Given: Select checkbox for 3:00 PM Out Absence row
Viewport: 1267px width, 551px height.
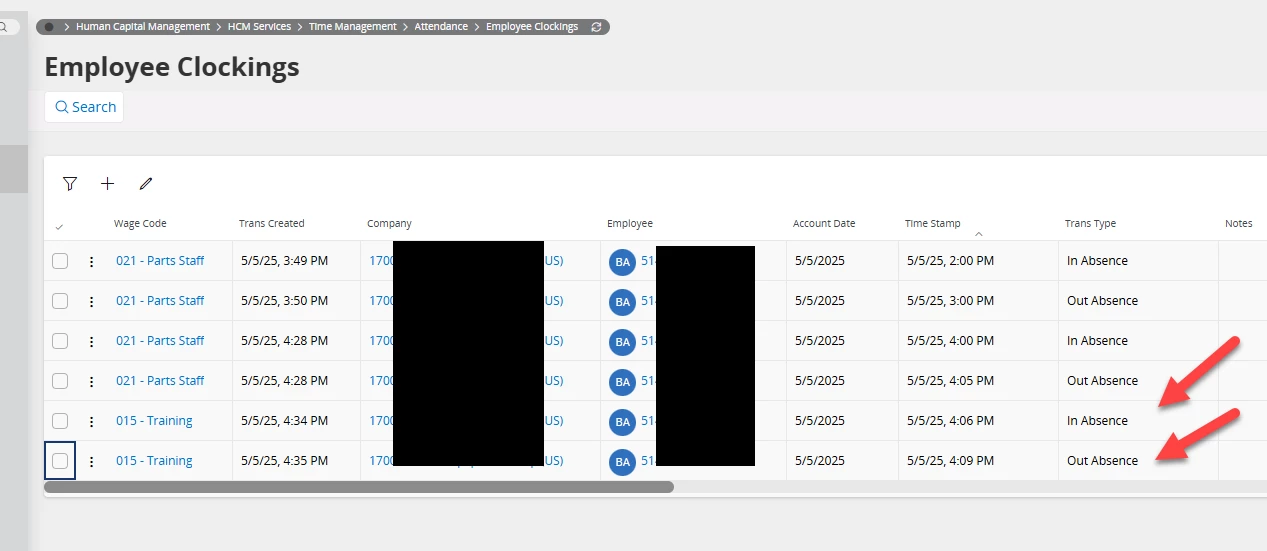Looking at the screenshot, I should click(x=60, y=301).
